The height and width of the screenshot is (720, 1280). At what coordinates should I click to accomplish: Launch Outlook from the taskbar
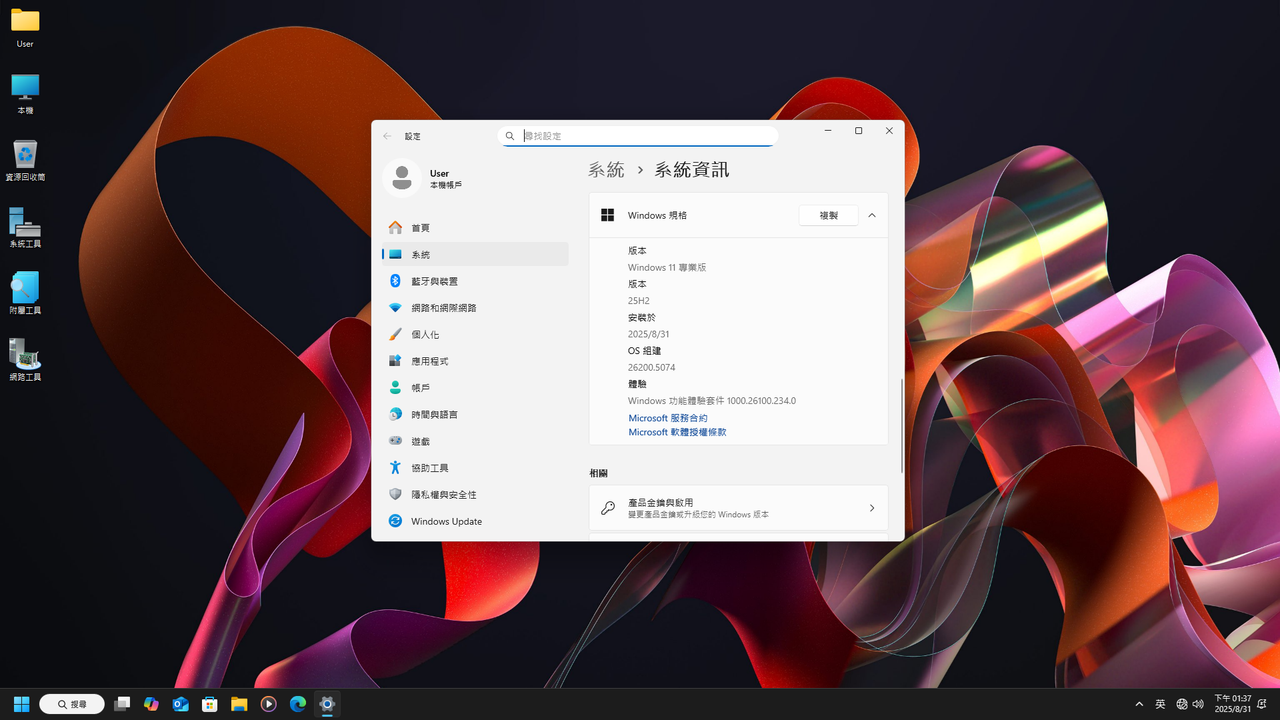[x=181, y=704]
